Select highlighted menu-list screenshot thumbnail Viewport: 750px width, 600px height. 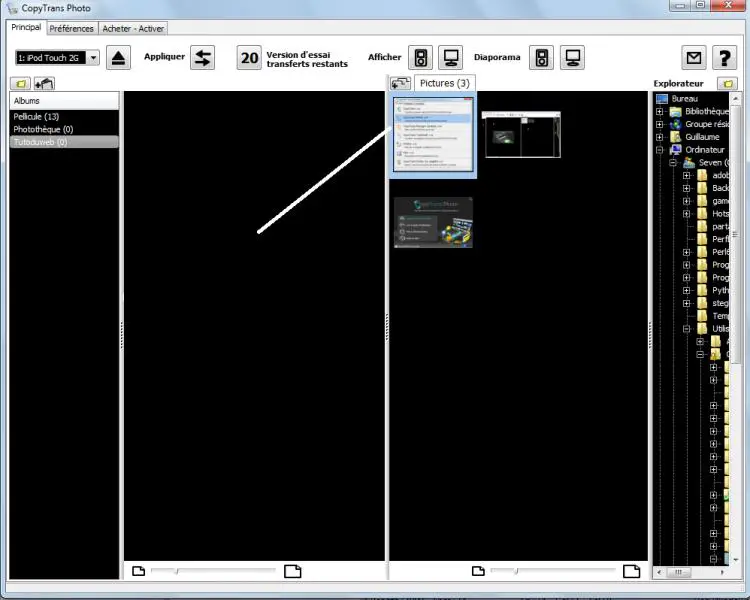pyautogui.click(x=433, y=134)
